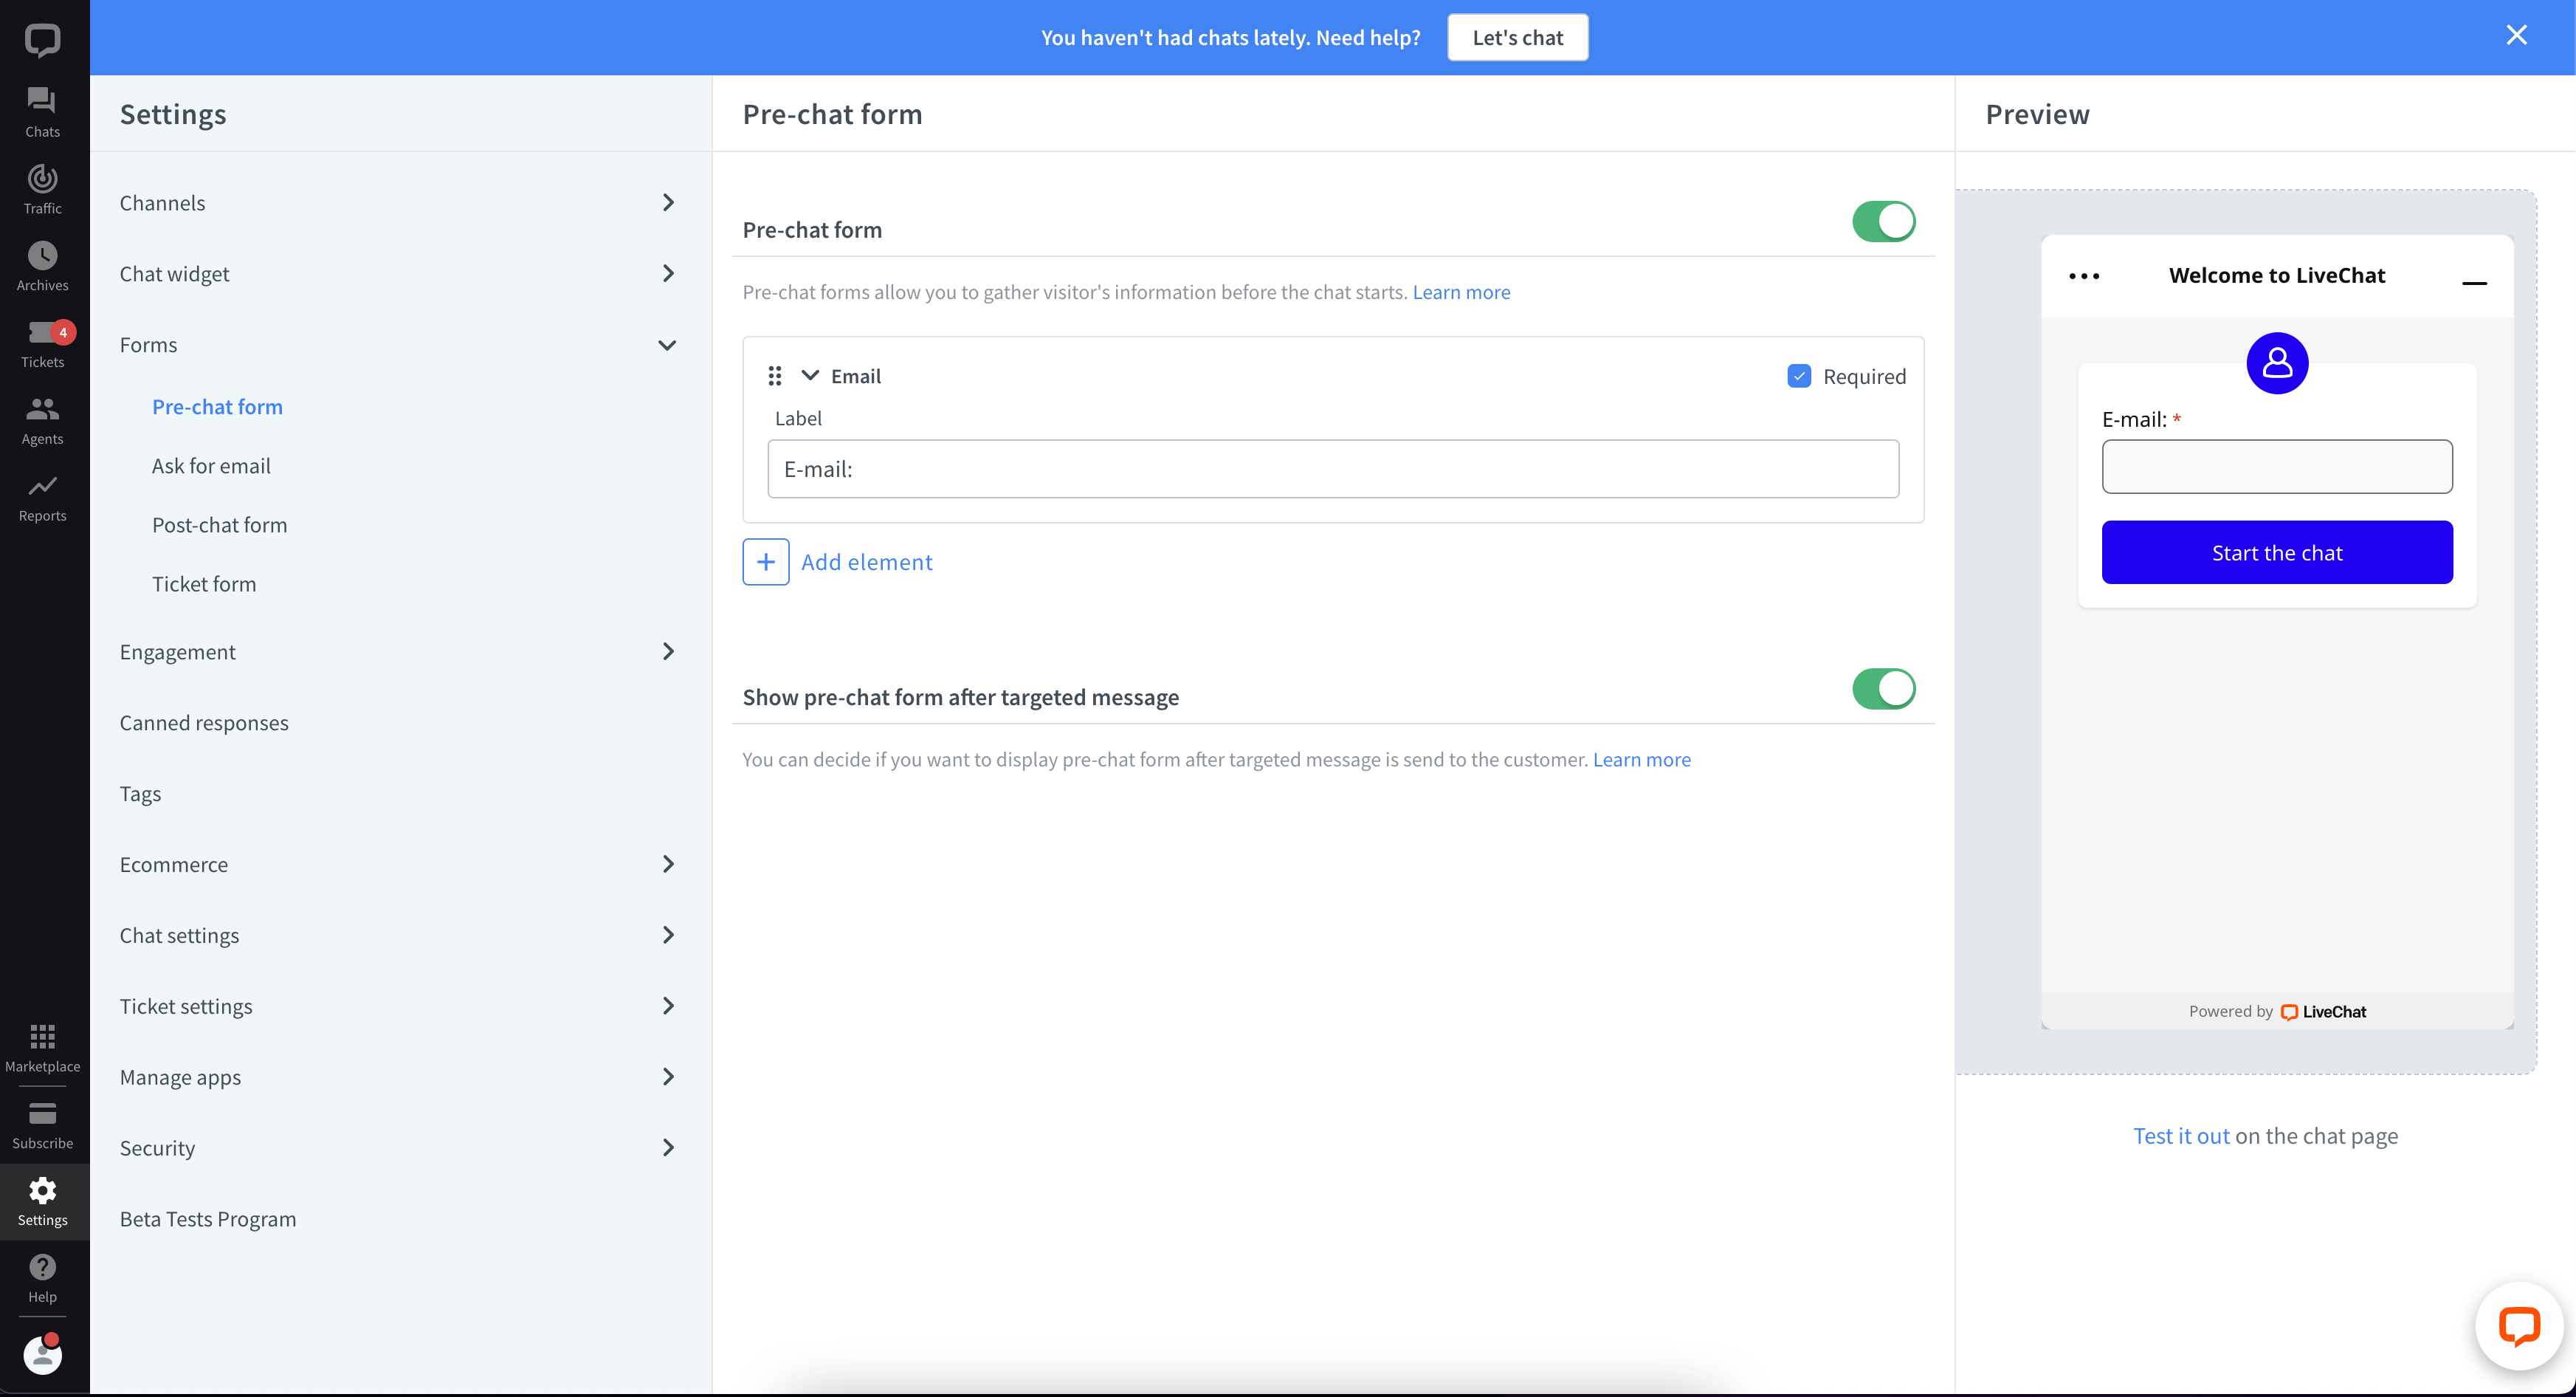The height and width of the screenshot is (1397, 2576).
Task: Open the Help menu
Action: pyautogui.click(x=42, y=1278)
